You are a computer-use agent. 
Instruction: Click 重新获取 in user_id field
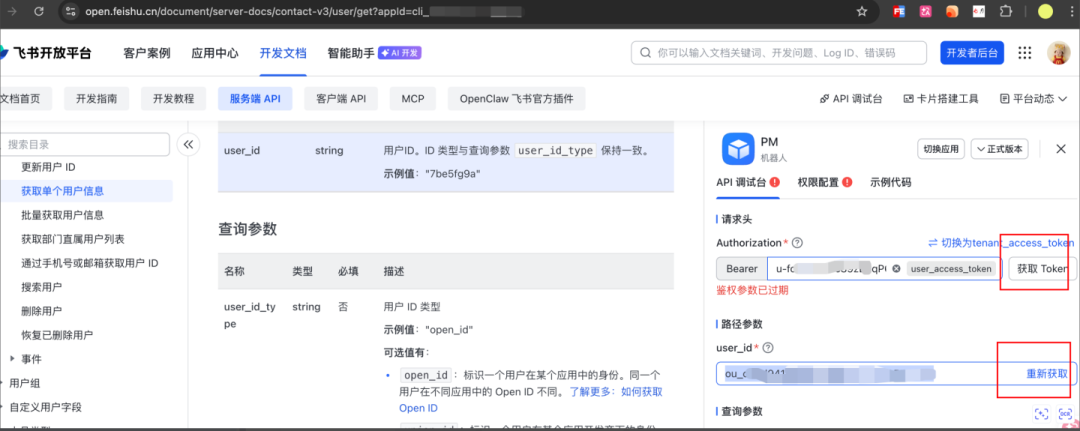point(1047,374)
